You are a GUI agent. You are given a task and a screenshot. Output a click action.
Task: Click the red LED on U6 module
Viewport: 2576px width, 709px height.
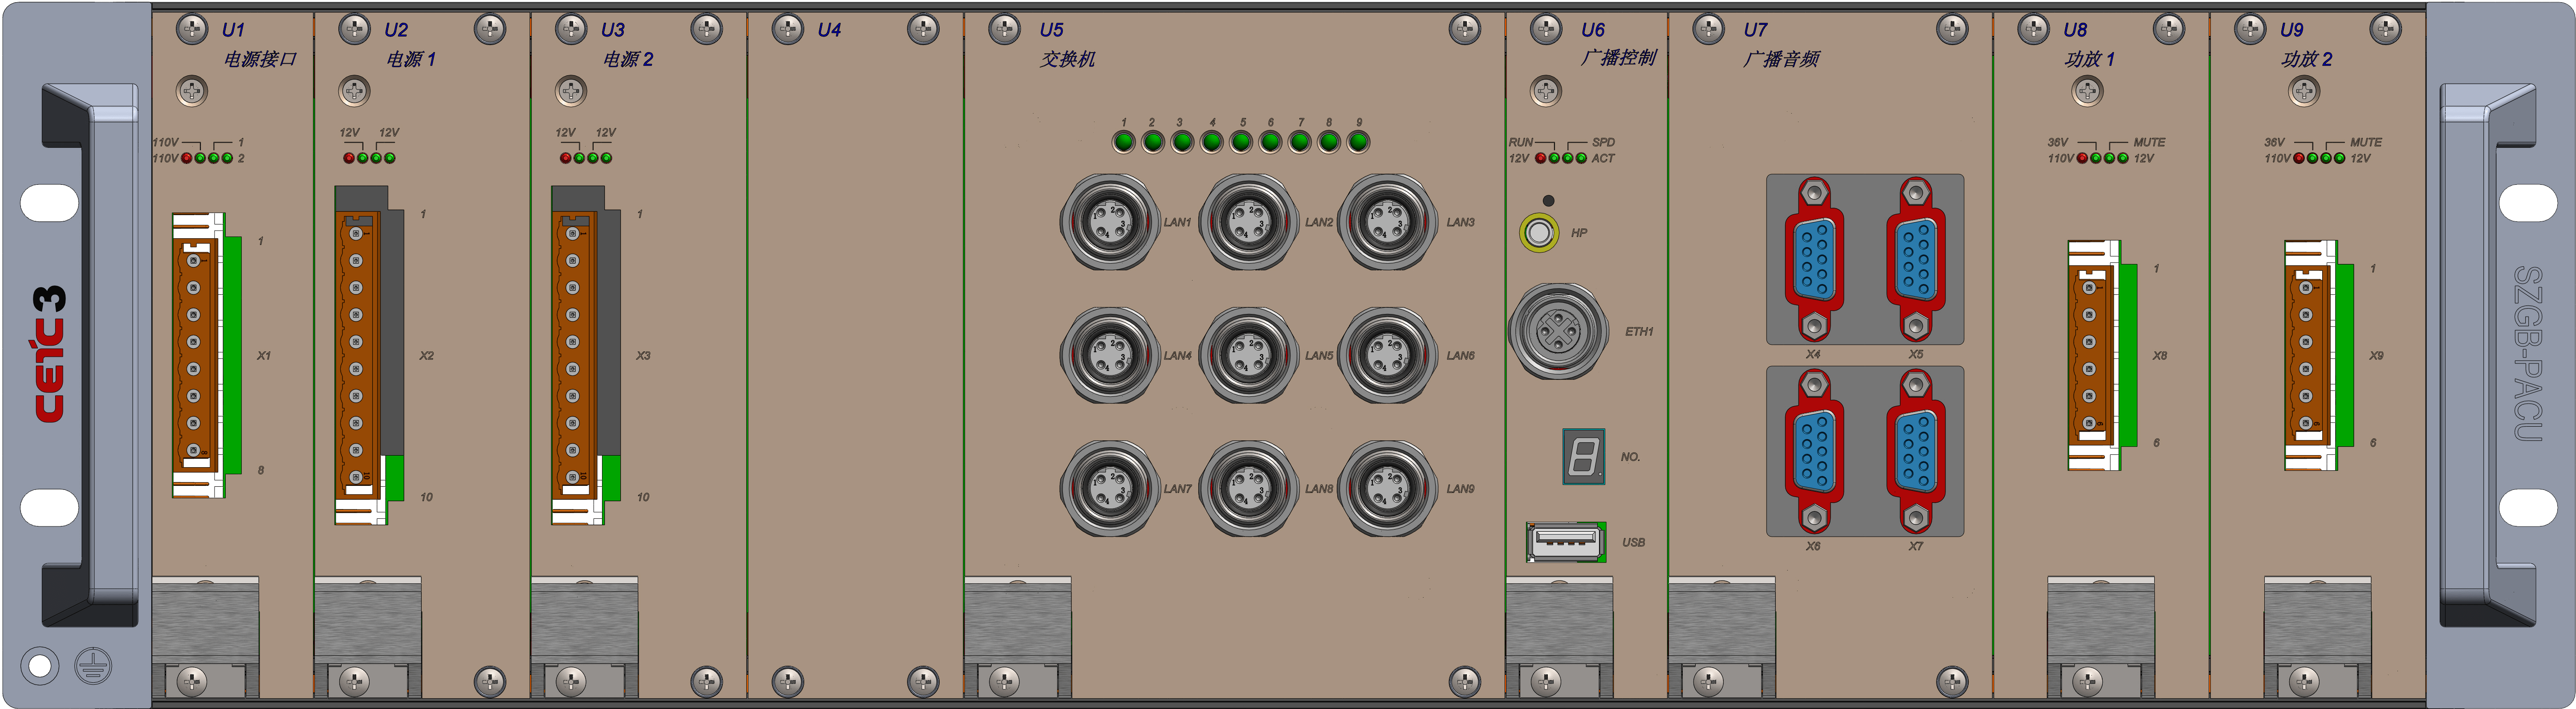tap(1541, 158)
